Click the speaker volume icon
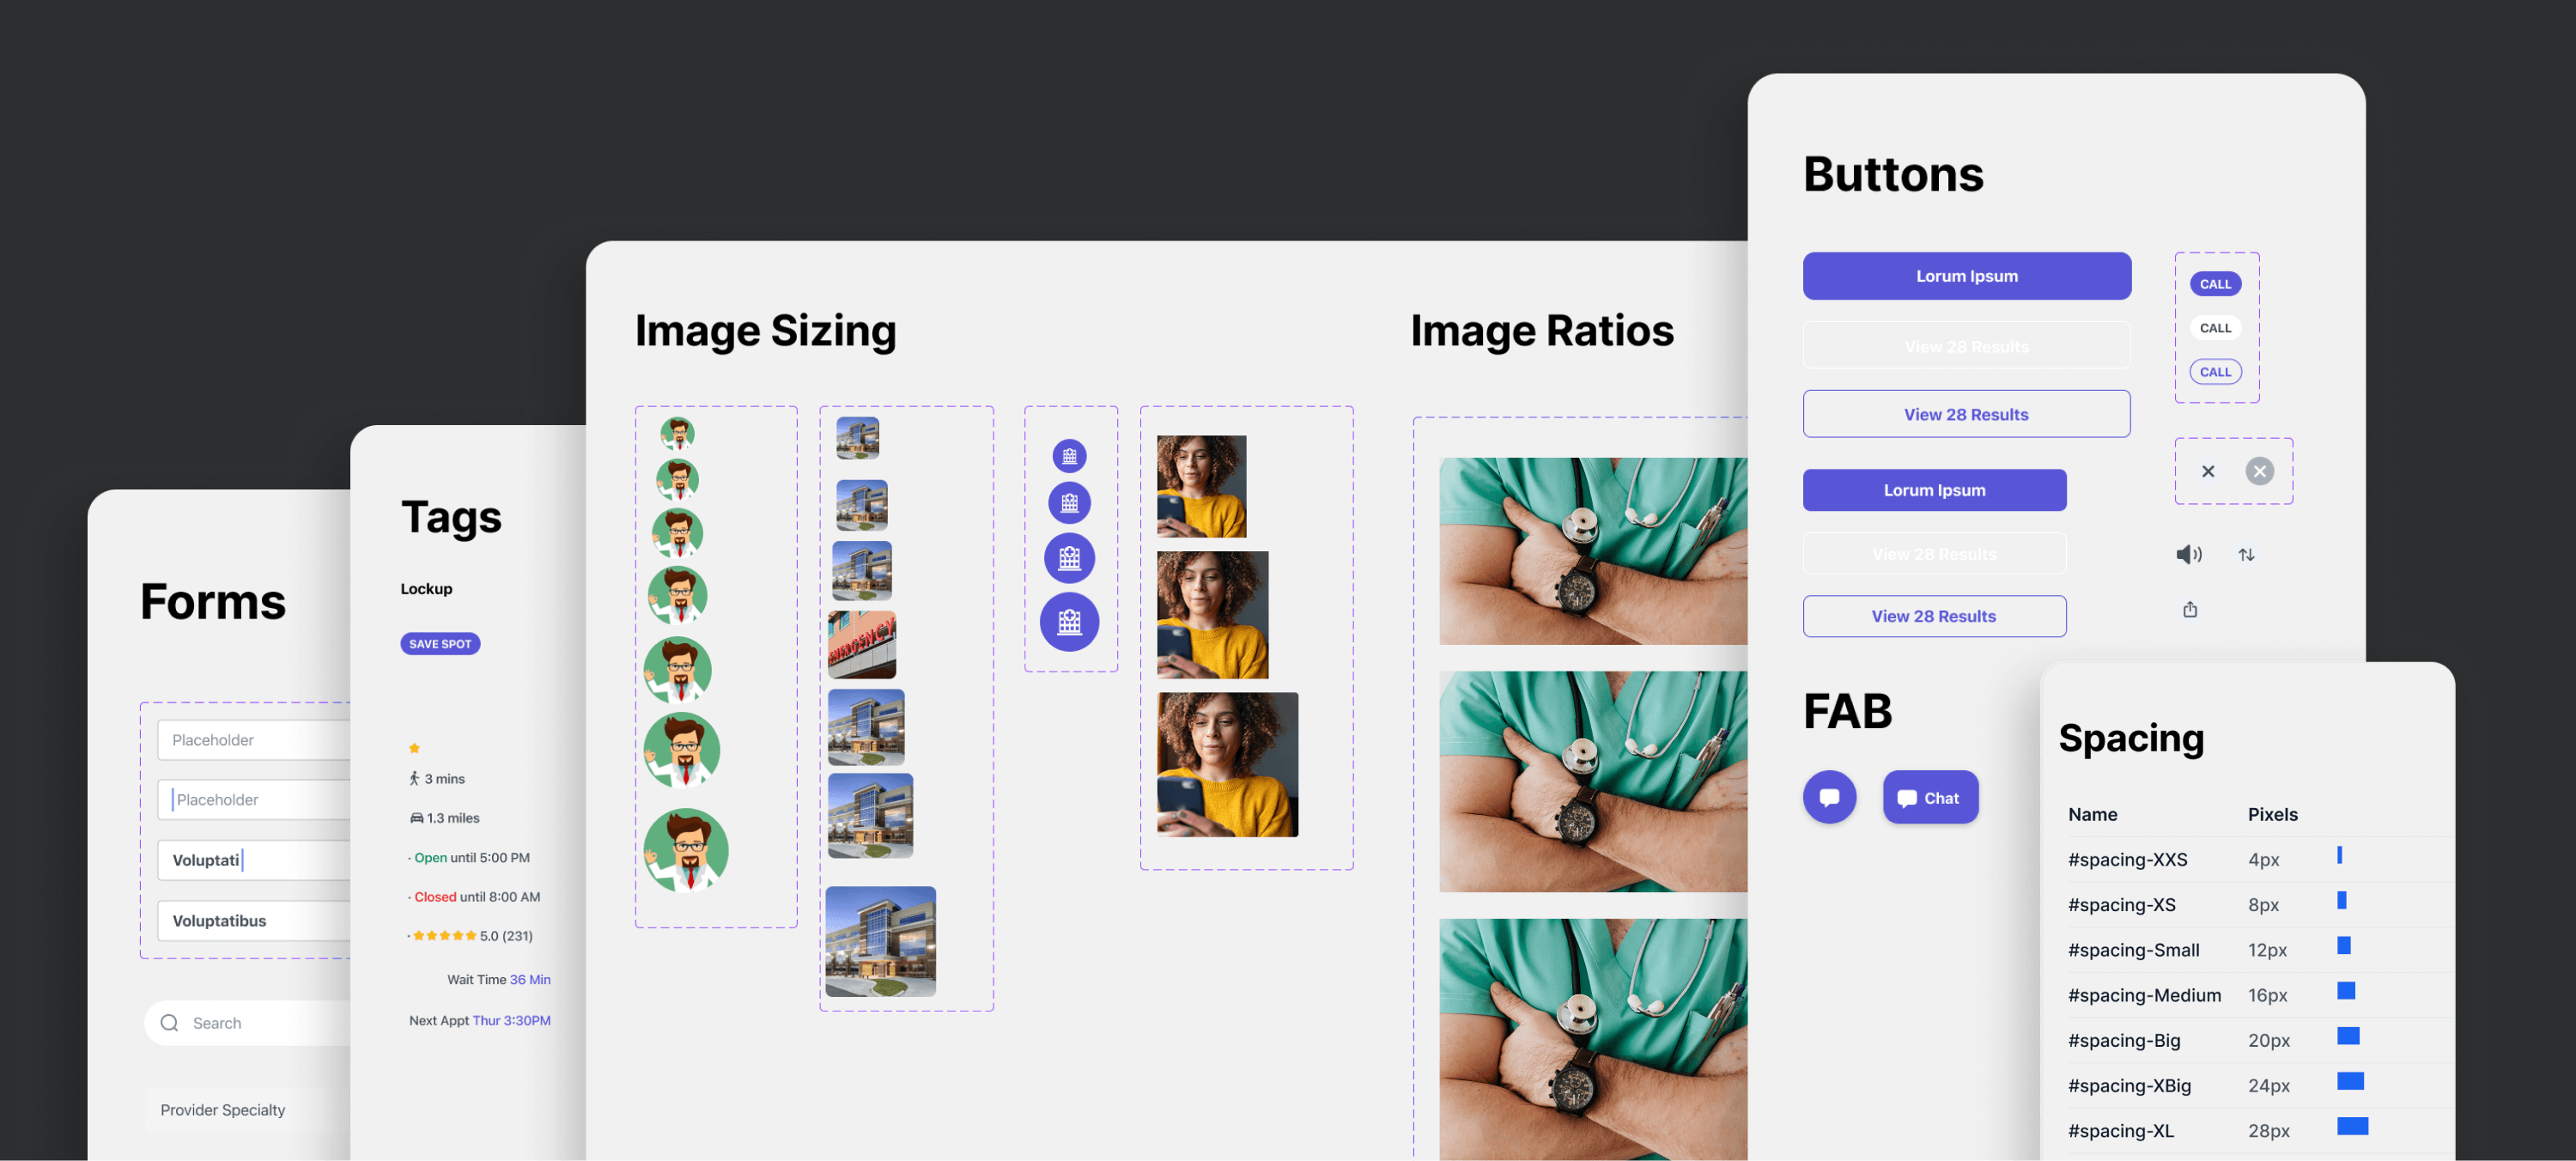2576x1161 pixels. click(x=2188, y=554)
